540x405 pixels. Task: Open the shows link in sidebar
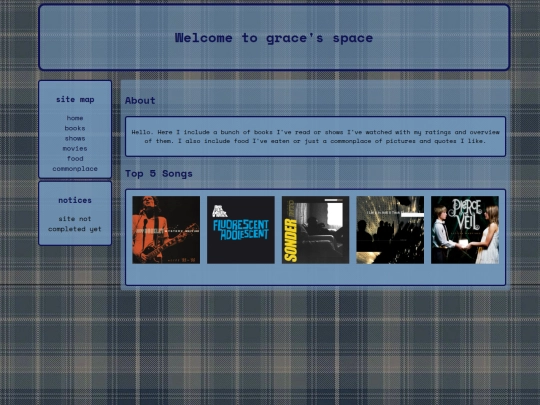[75, 138]
